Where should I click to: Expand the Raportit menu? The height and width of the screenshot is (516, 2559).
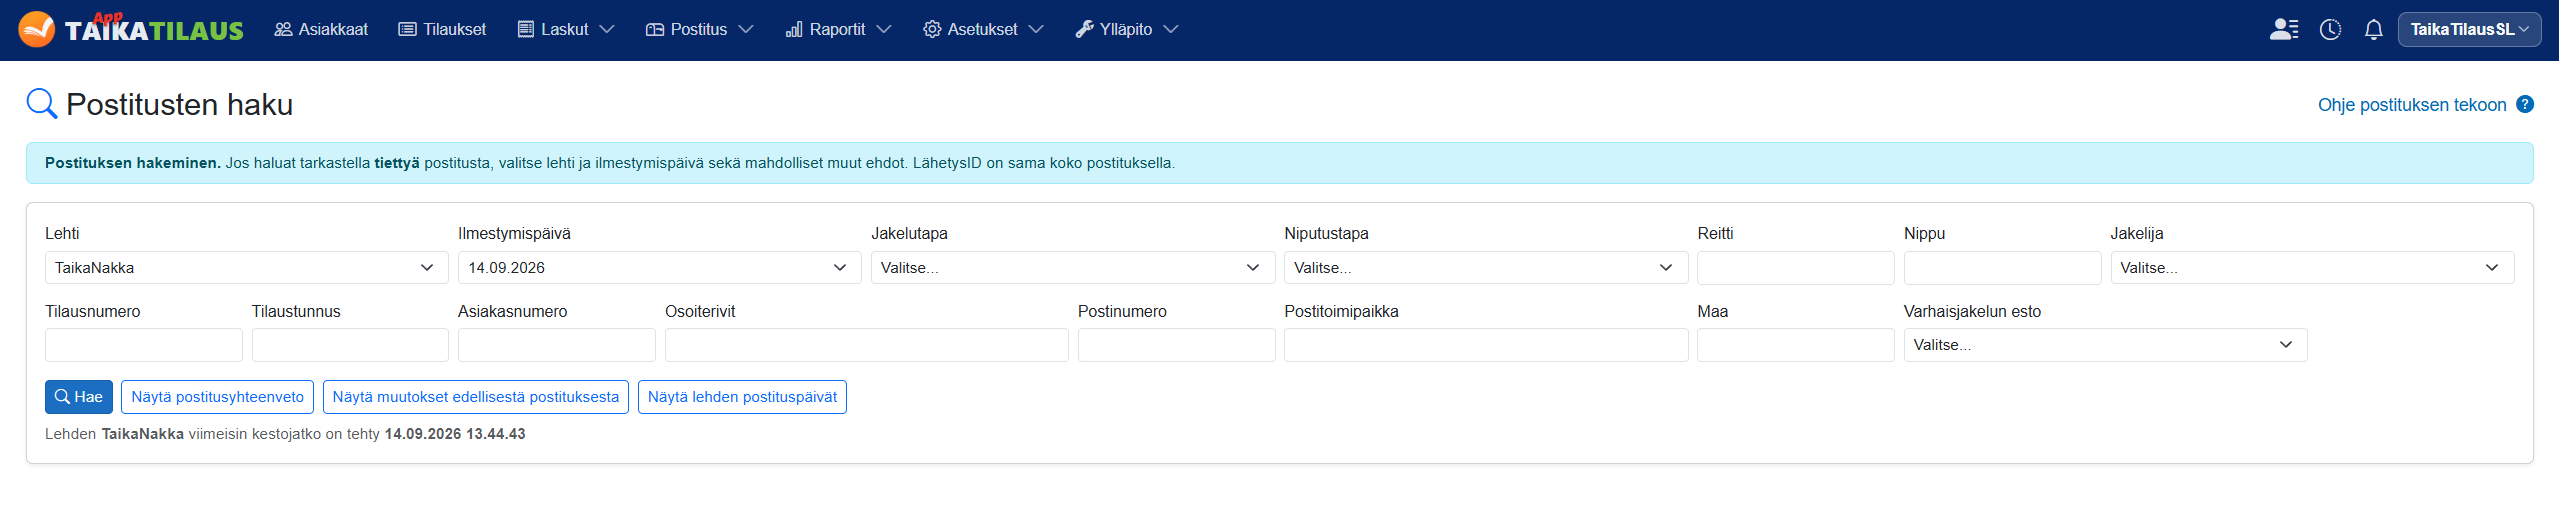click(x=838, y=29)
